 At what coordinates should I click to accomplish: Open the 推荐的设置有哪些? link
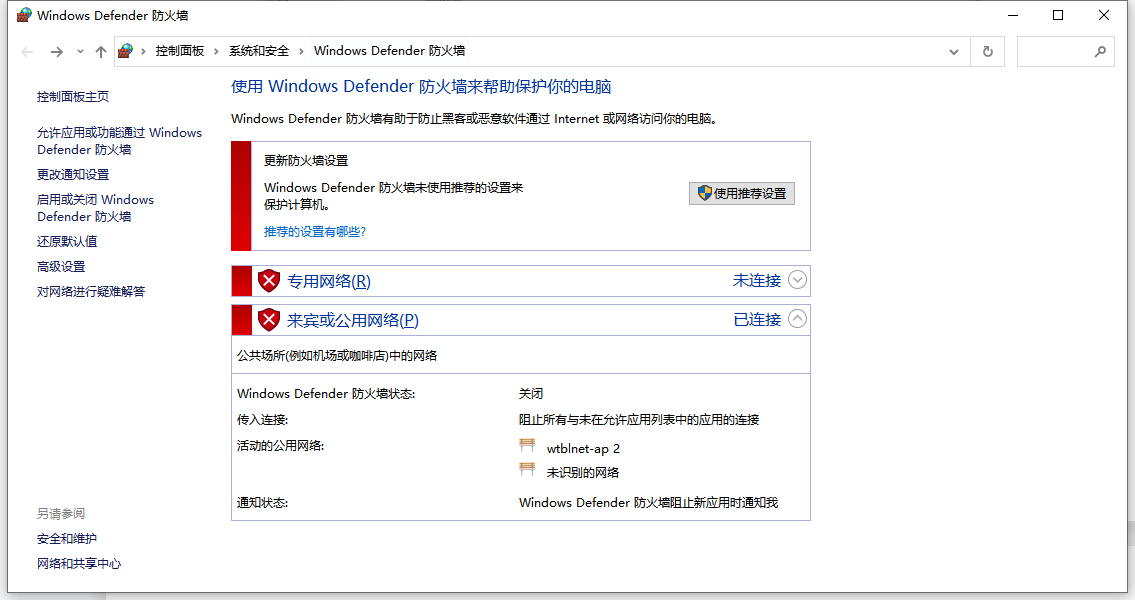[315, 231]
